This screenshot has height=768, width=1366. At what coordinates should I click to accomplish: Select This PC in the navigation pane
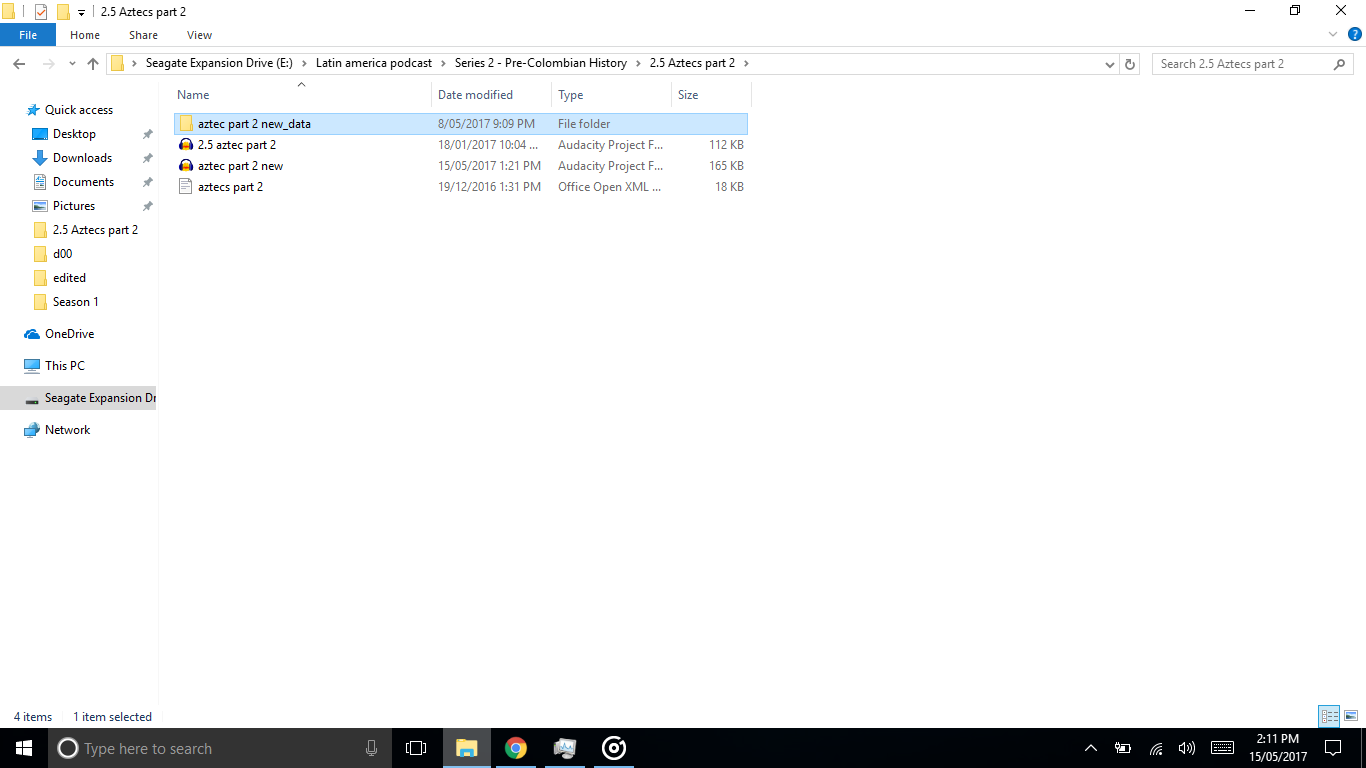pos(64,366)
